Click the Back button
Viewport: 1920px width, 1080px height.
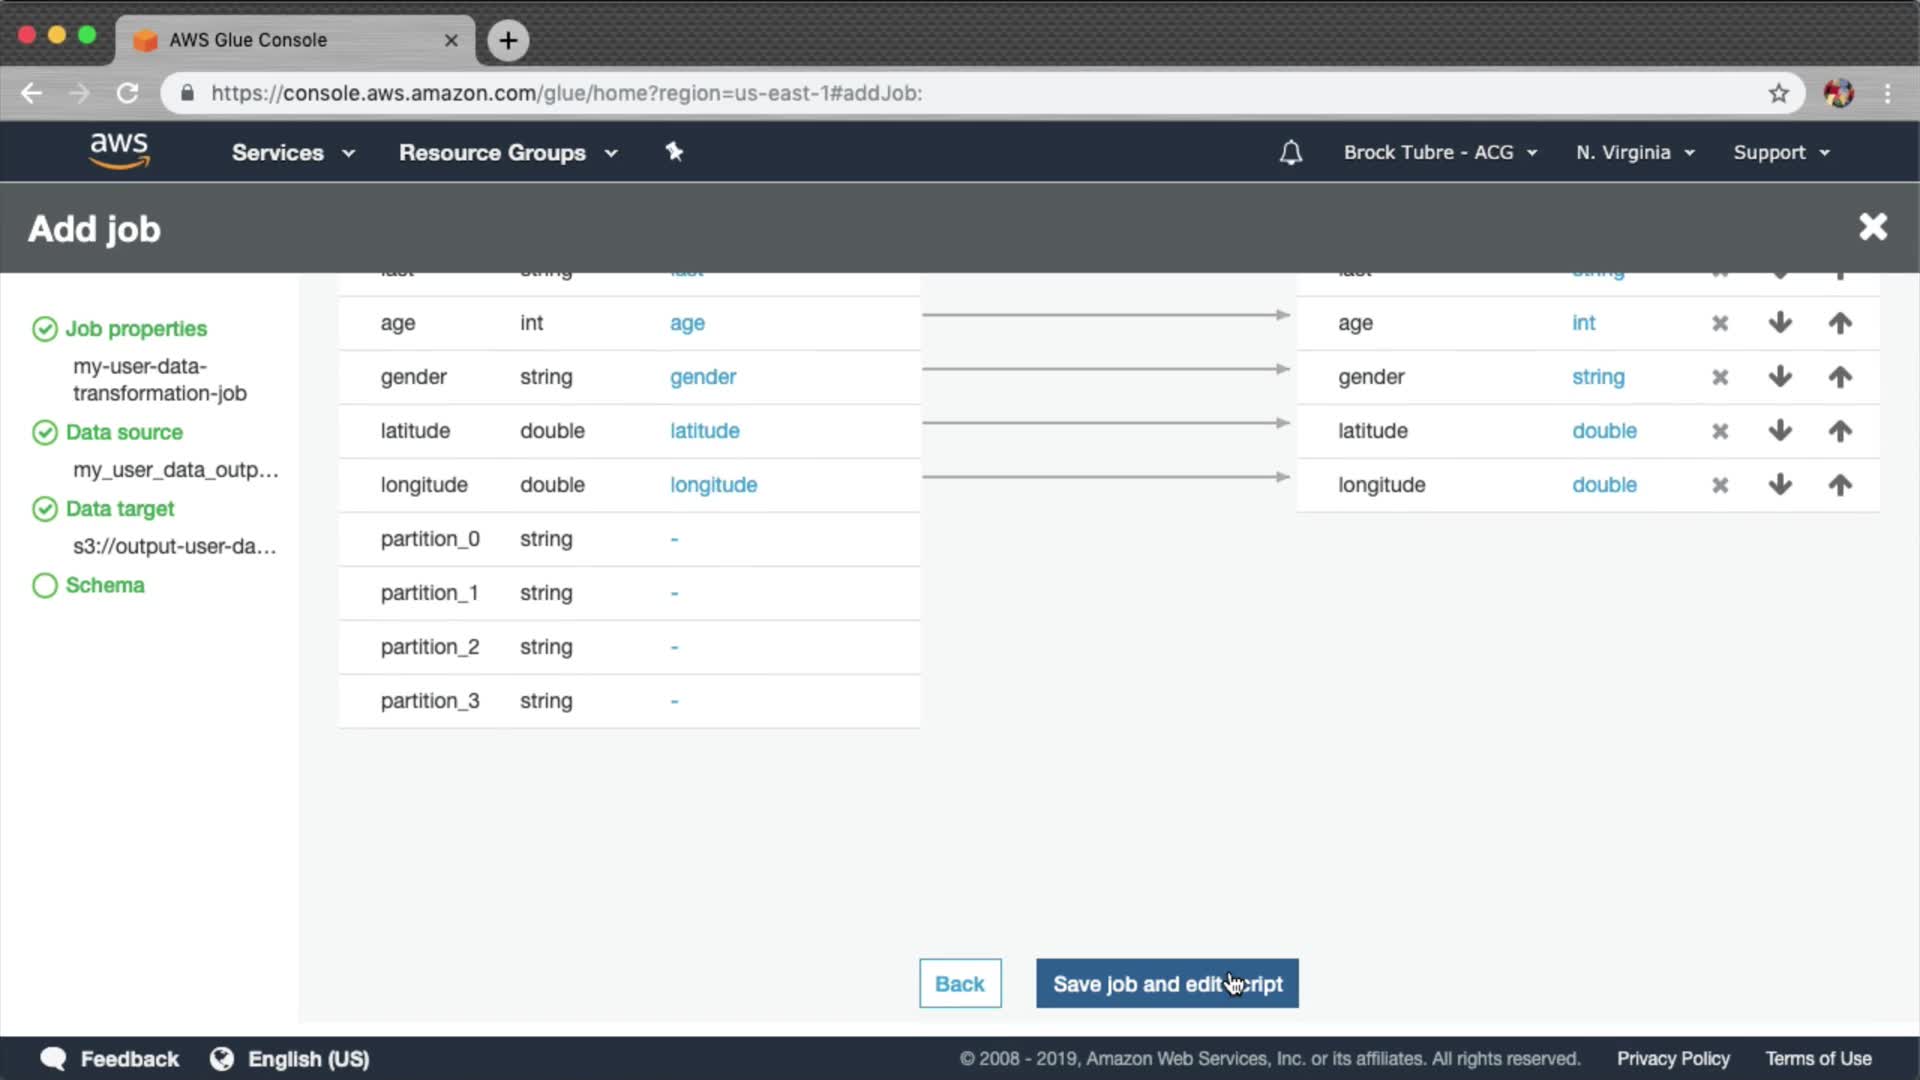click(x=959, y=984)
